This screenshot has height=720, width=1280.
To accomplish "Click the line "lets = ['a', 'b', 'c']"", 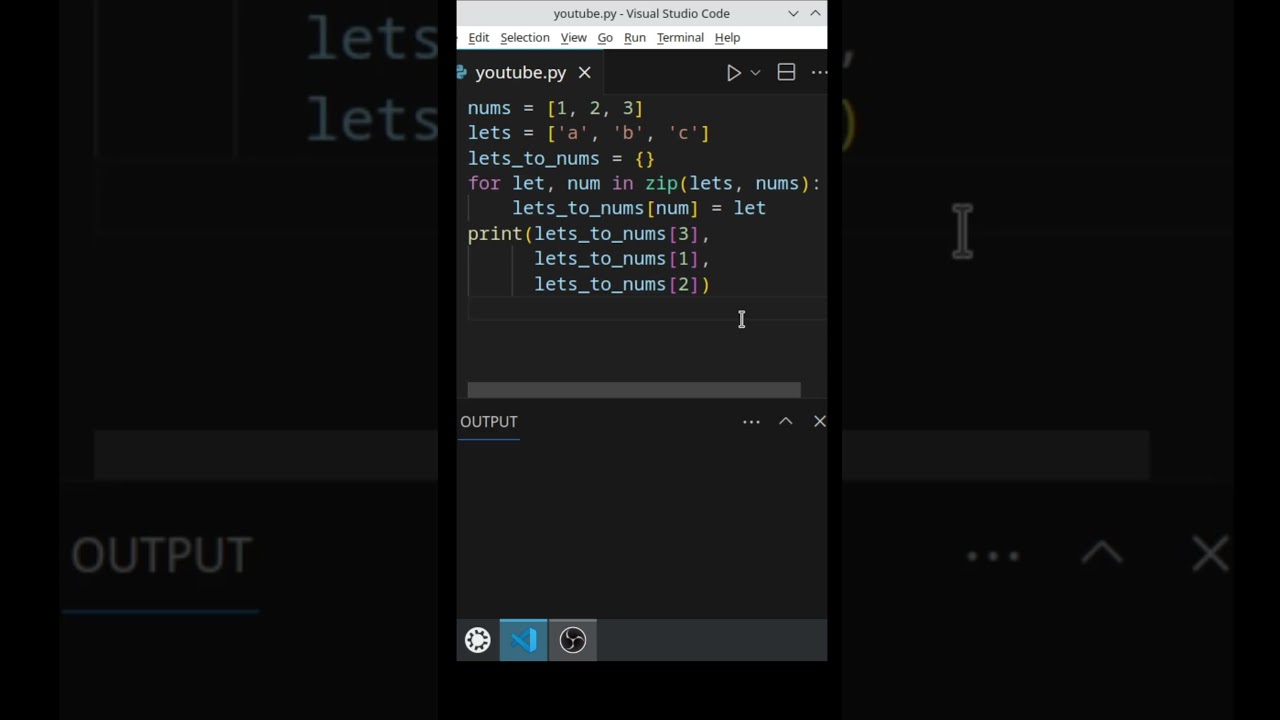I will (588, 133).
